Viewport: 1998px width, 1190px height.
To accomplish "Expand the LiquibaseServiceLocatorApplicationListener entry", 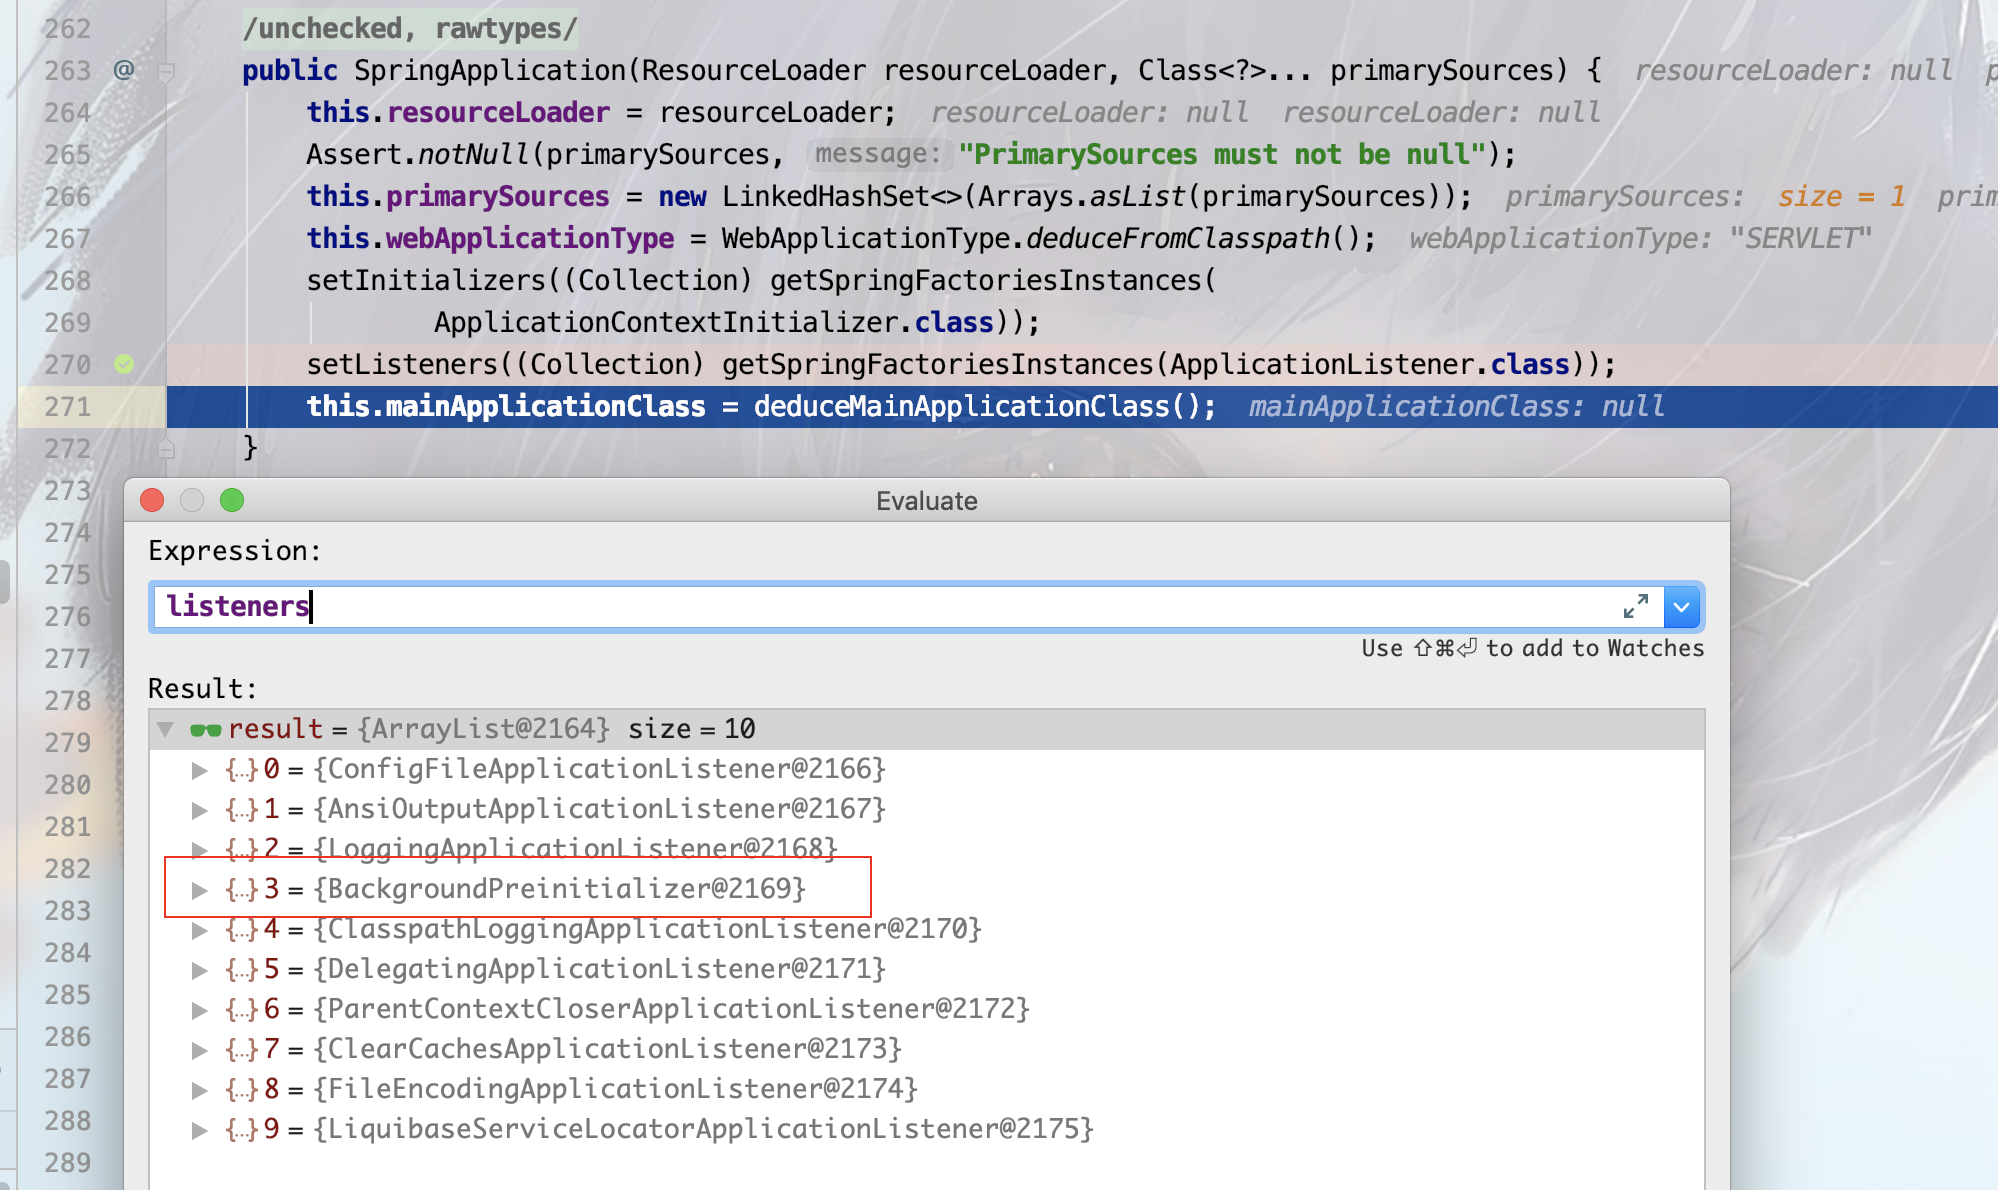I will tap(200, 1130).
